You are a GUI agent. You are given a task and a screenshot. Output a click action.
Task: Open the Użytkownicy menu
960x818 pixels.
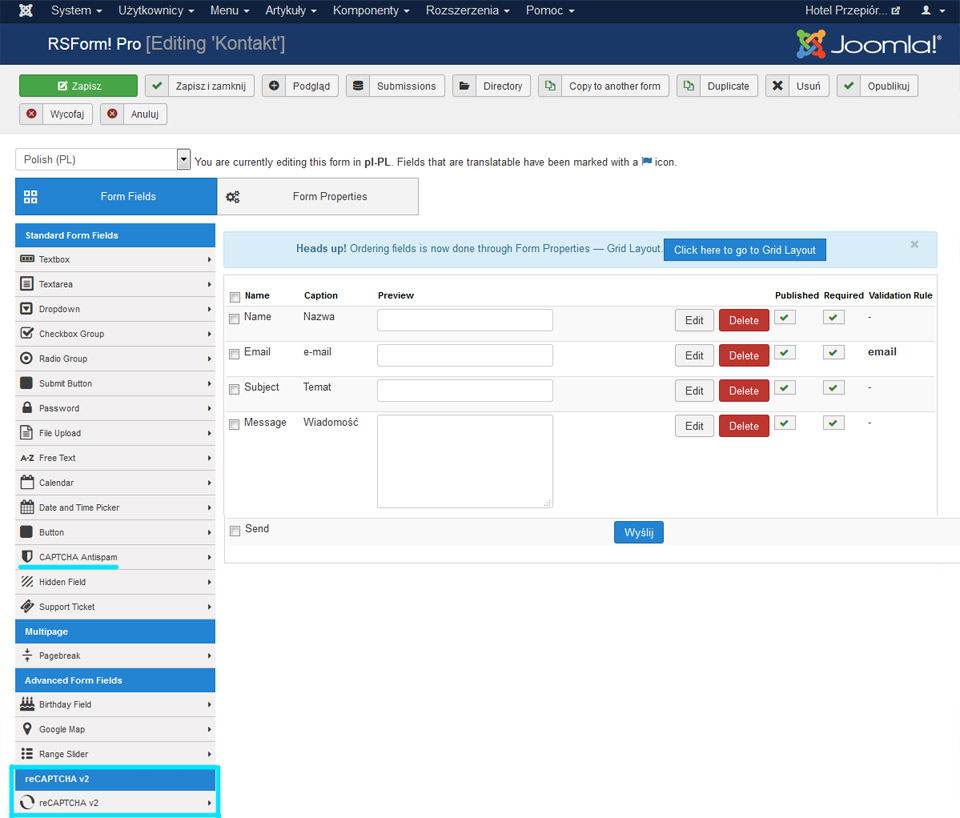click(x=156, y=10)
